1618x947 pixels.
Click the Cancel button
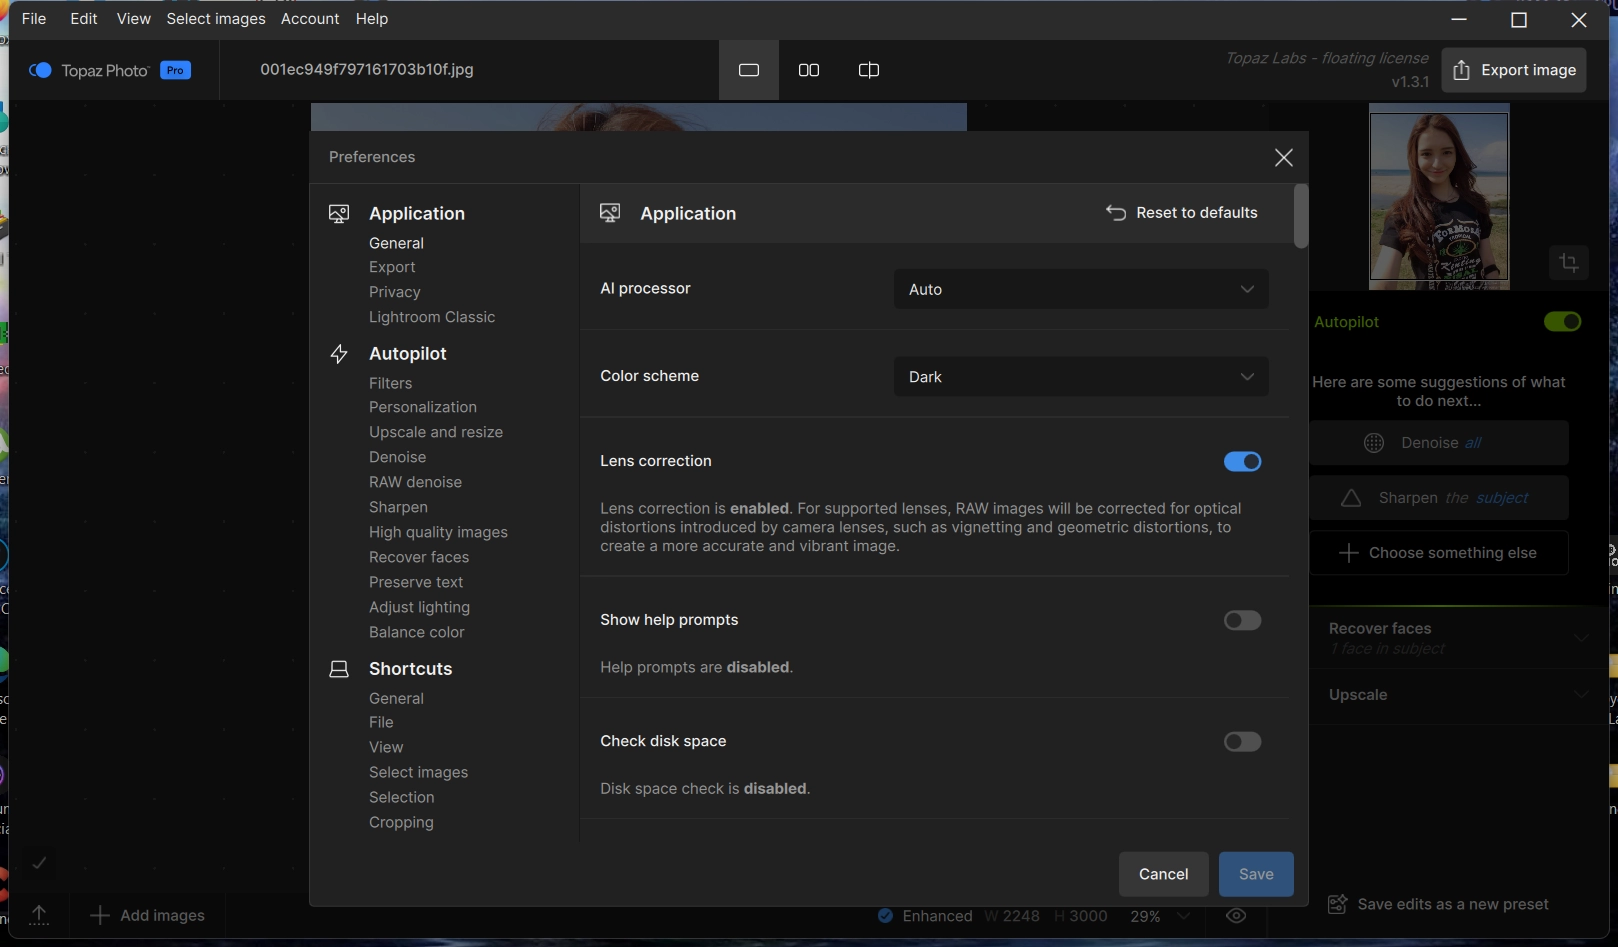click(1163, 874)
